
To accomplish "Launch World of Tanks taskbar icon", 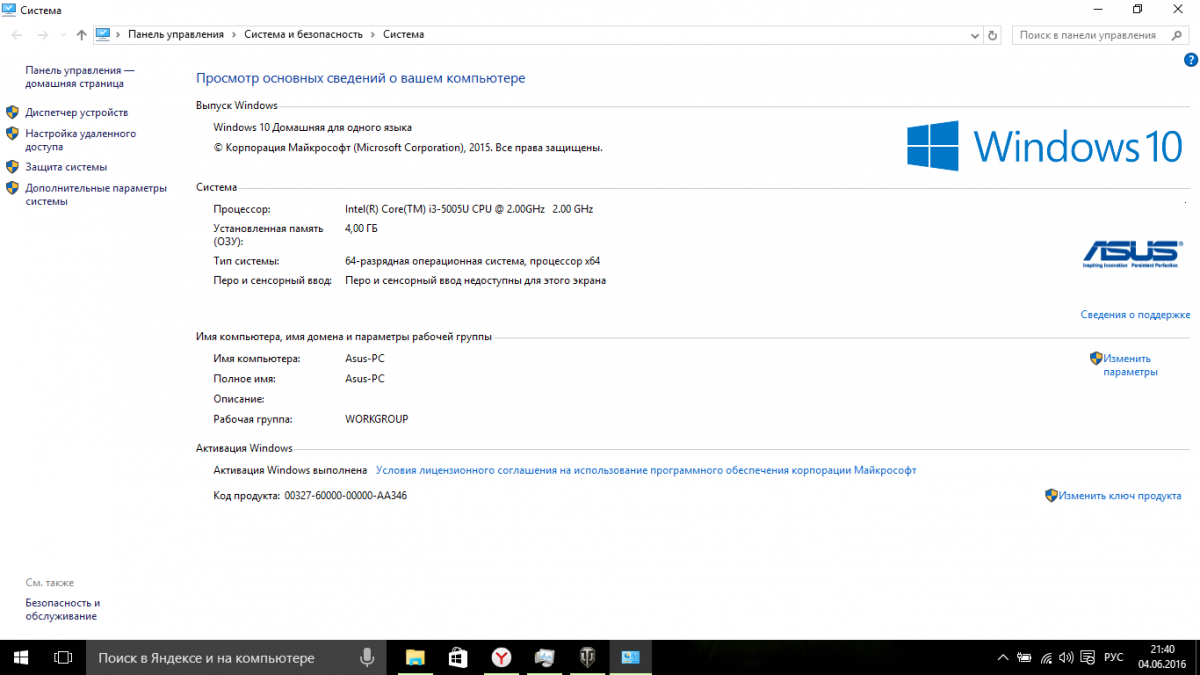I will (587, 657).
